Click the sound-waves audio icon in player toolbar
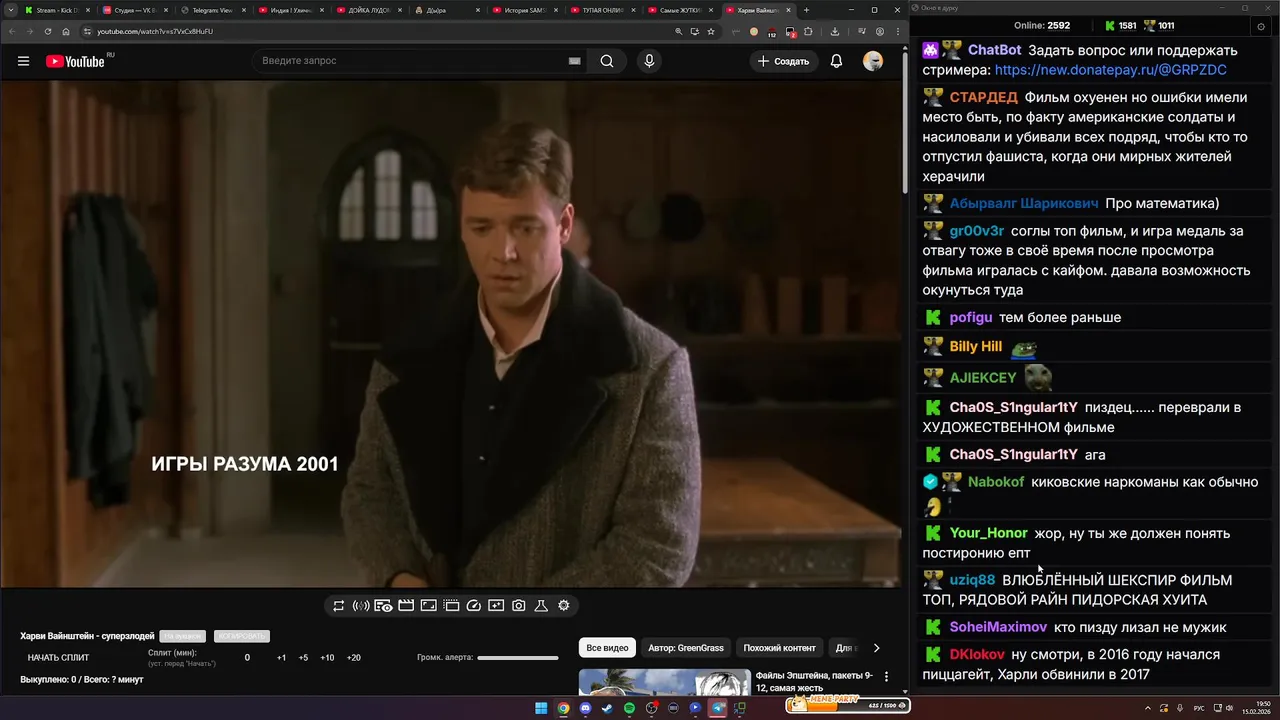 pos(361,606)
